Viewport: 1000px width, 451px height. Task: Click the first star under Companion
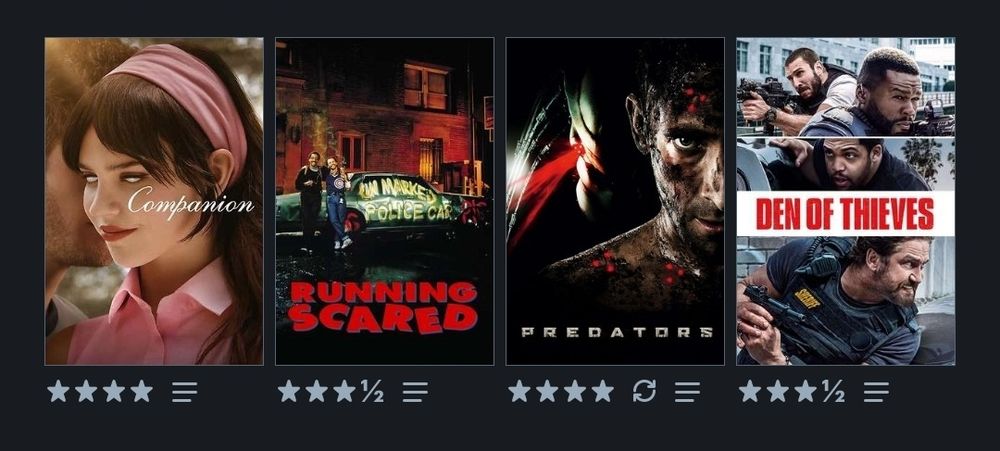[58, 391]
